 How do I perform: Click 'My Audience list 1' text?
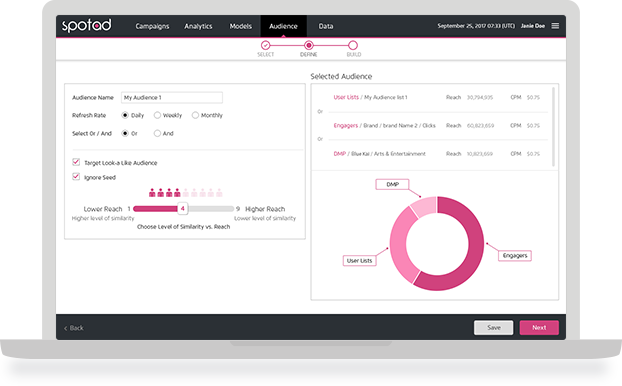(386, 98)
